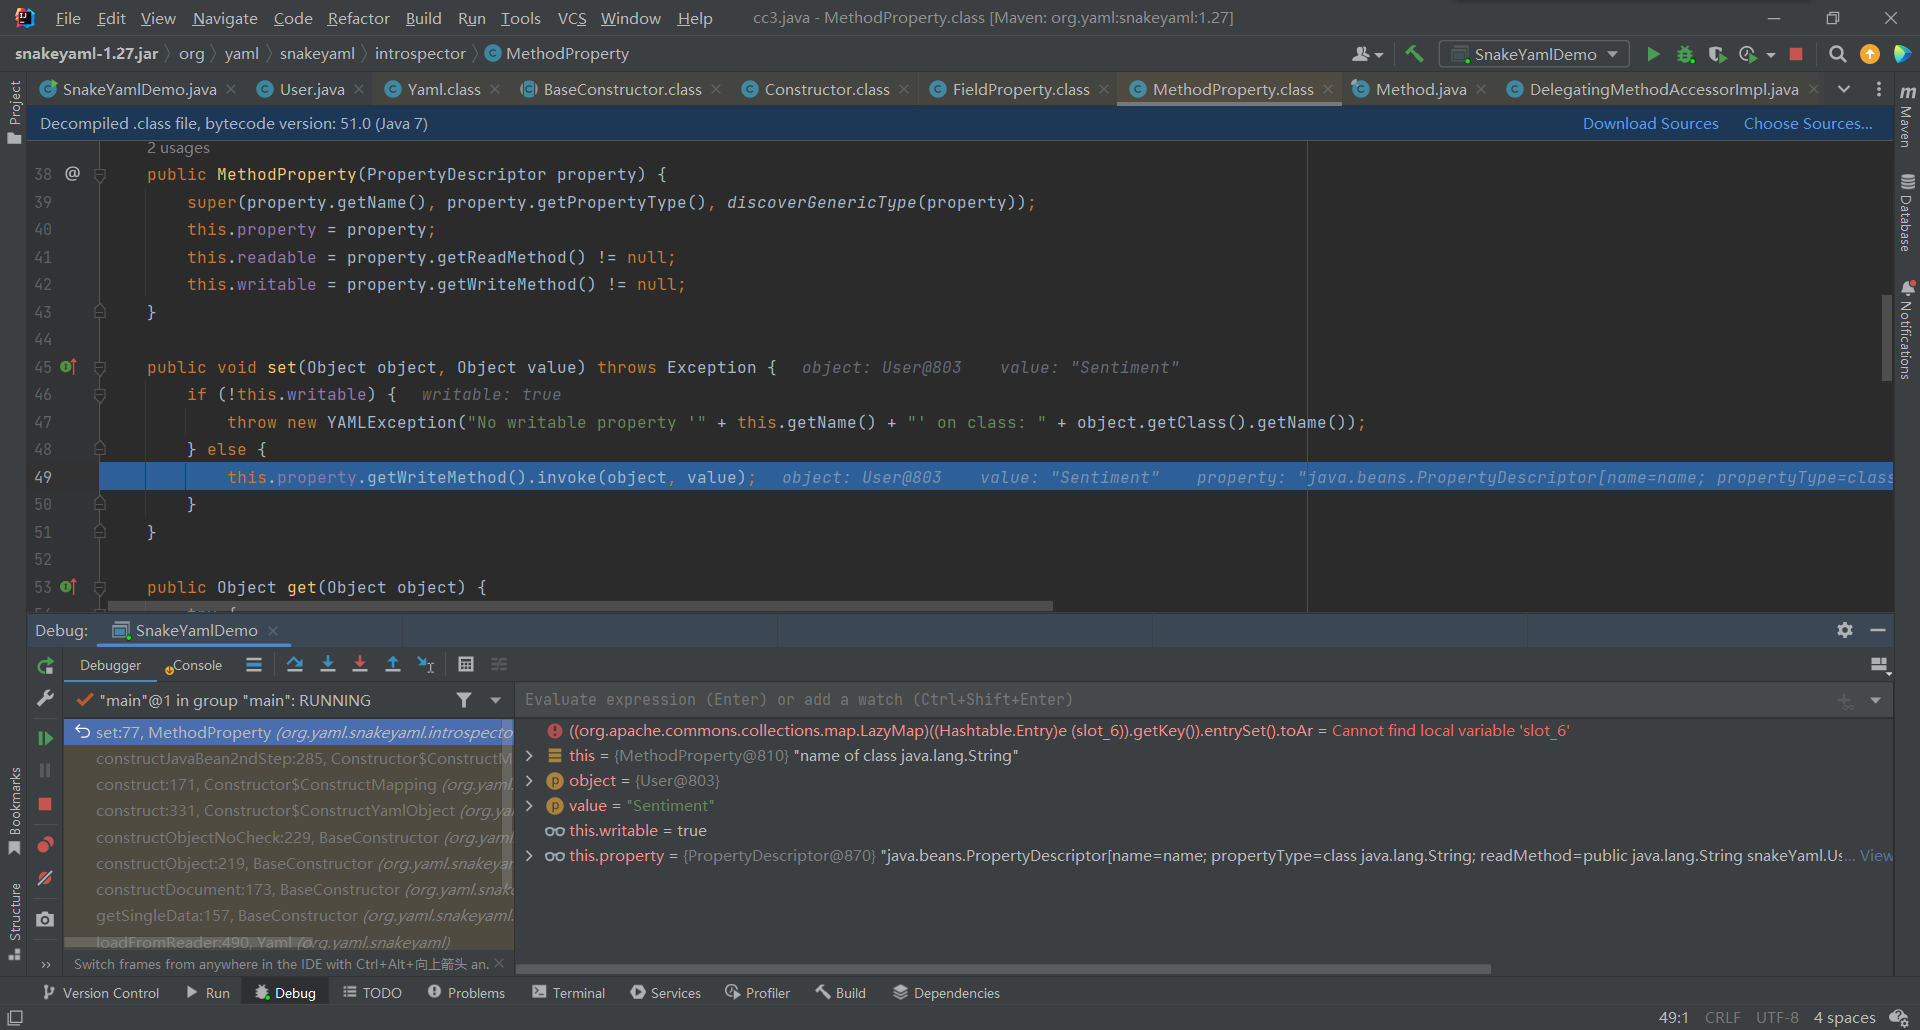Click Choose Sources link
Screen dimensions: 1920x1030
[1808, 123]
